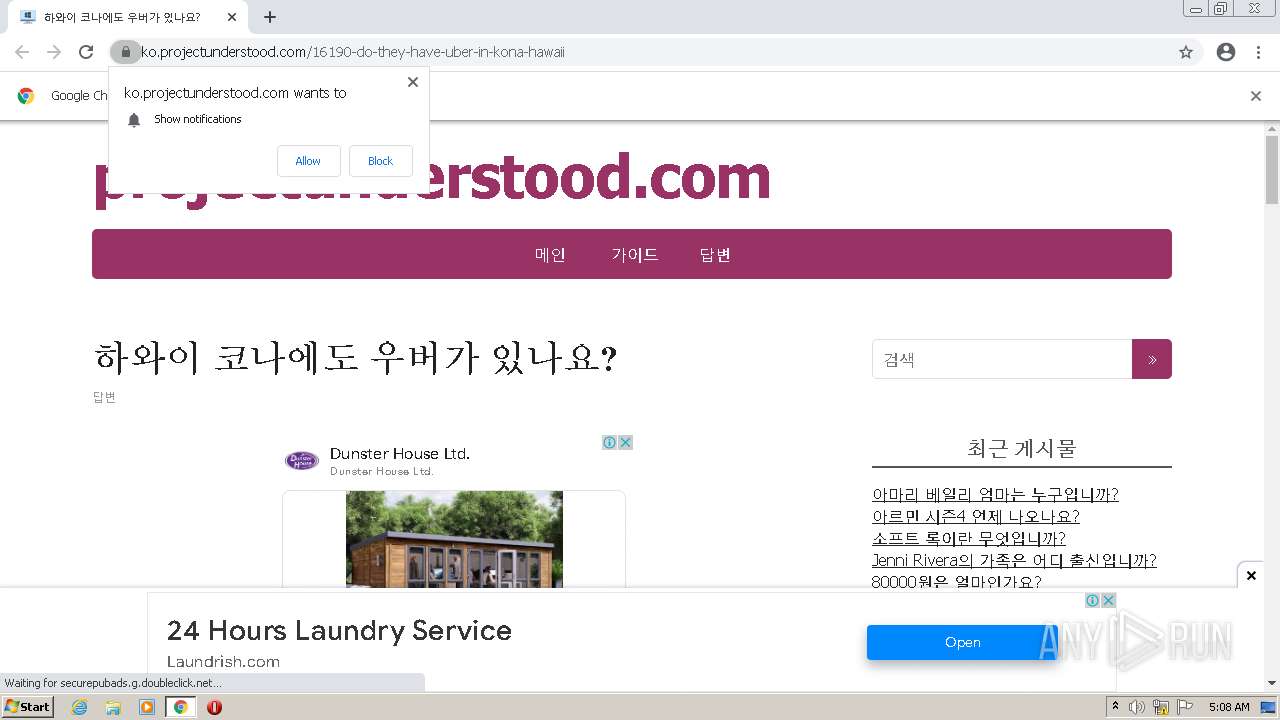Block notifications from ko.projectunderstood.com
The height and width of the screenshot is (720, 1280).
pyautogui.click(x=380, y=161)
